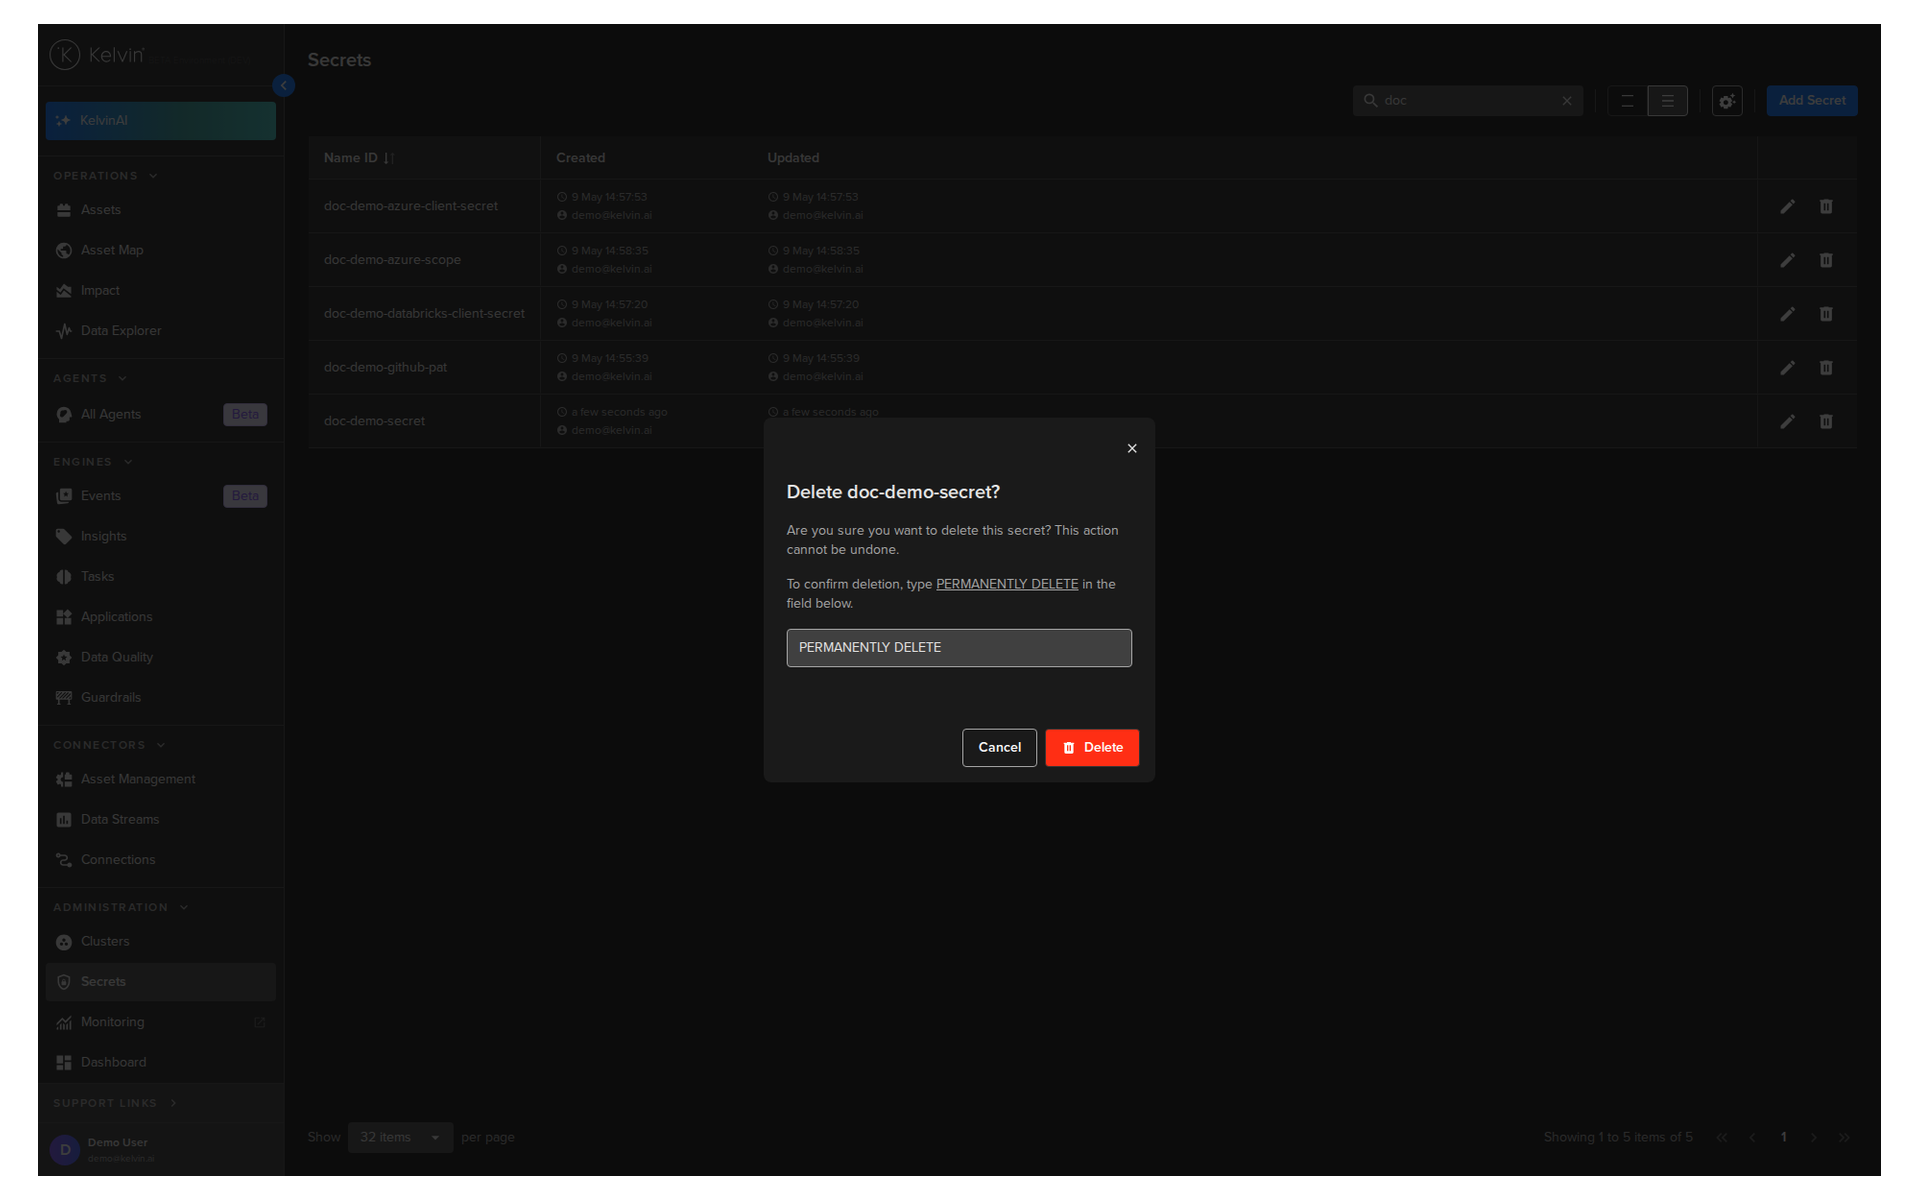Open the Demo User profile
The width and height of the screenshot is (1920, 1200).
click(x=160, y=1150)
